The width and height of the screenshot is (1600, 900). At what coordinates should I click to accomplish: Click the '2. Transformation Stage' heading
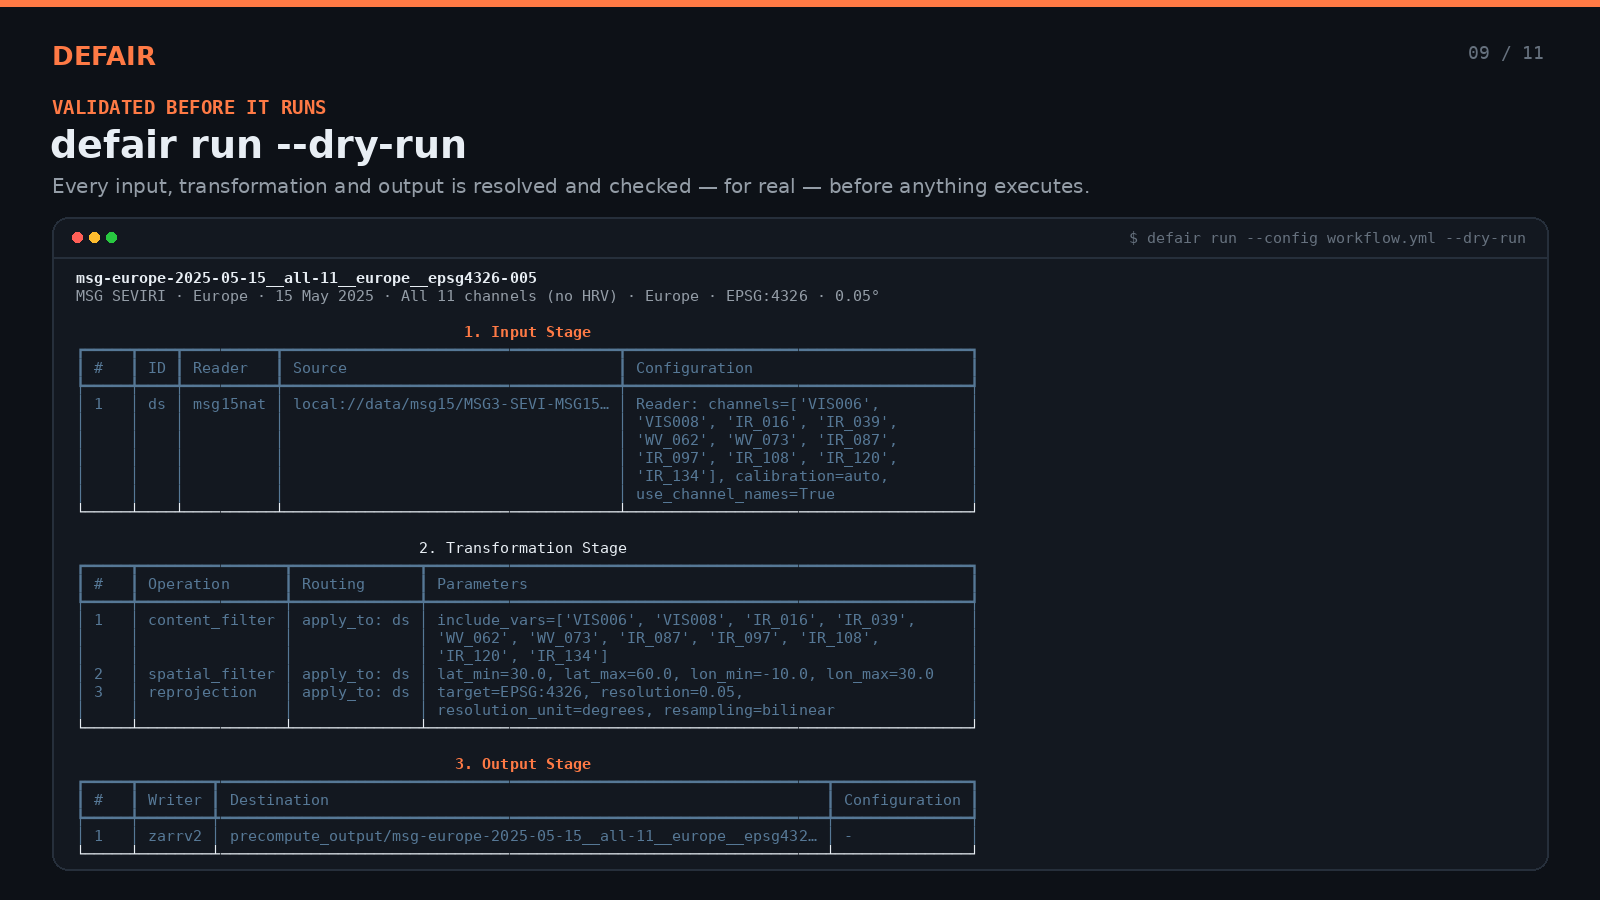(523, 548)
